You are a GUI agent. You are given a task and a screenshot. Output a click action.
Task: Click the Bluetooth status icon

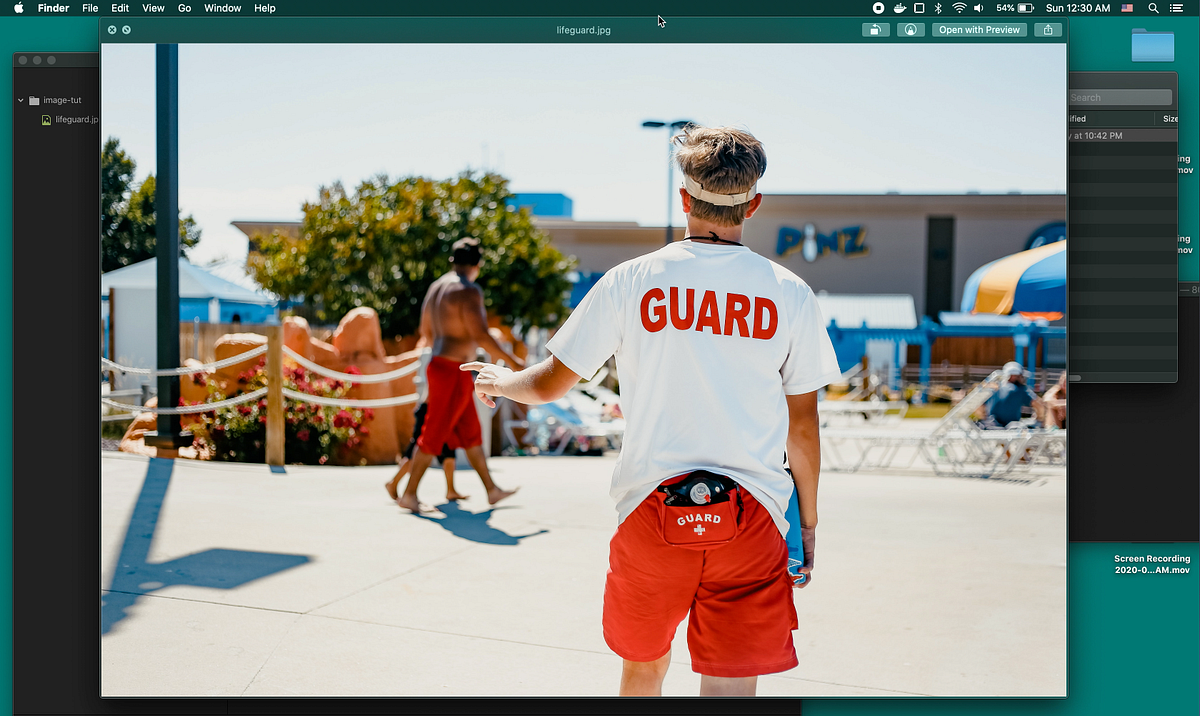937,8
